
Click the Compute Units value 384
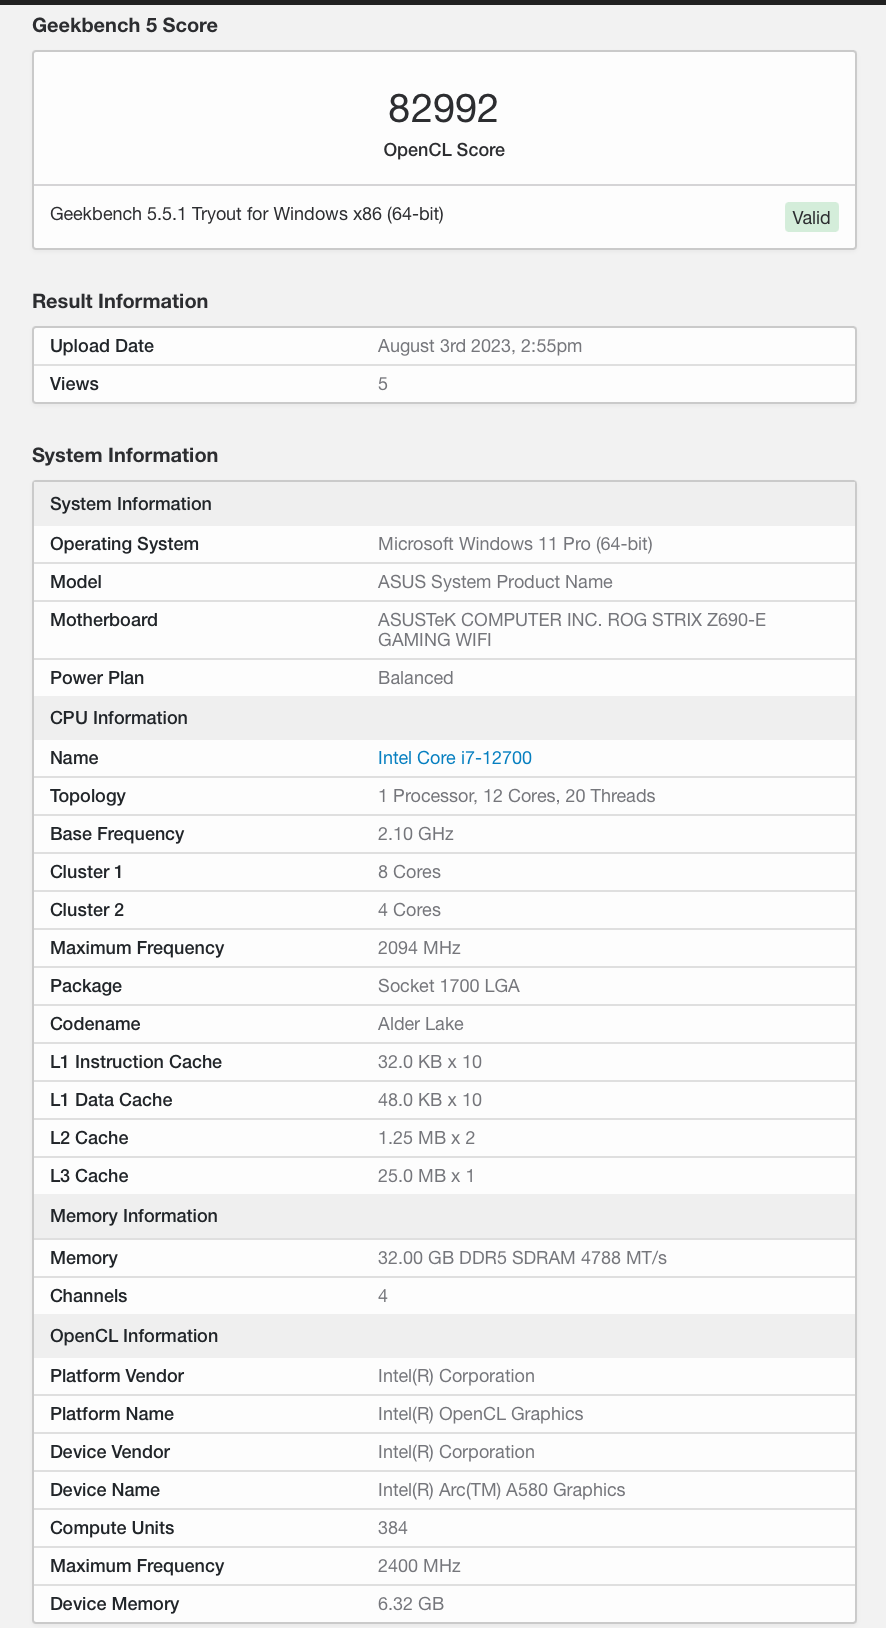point(393,1528)
